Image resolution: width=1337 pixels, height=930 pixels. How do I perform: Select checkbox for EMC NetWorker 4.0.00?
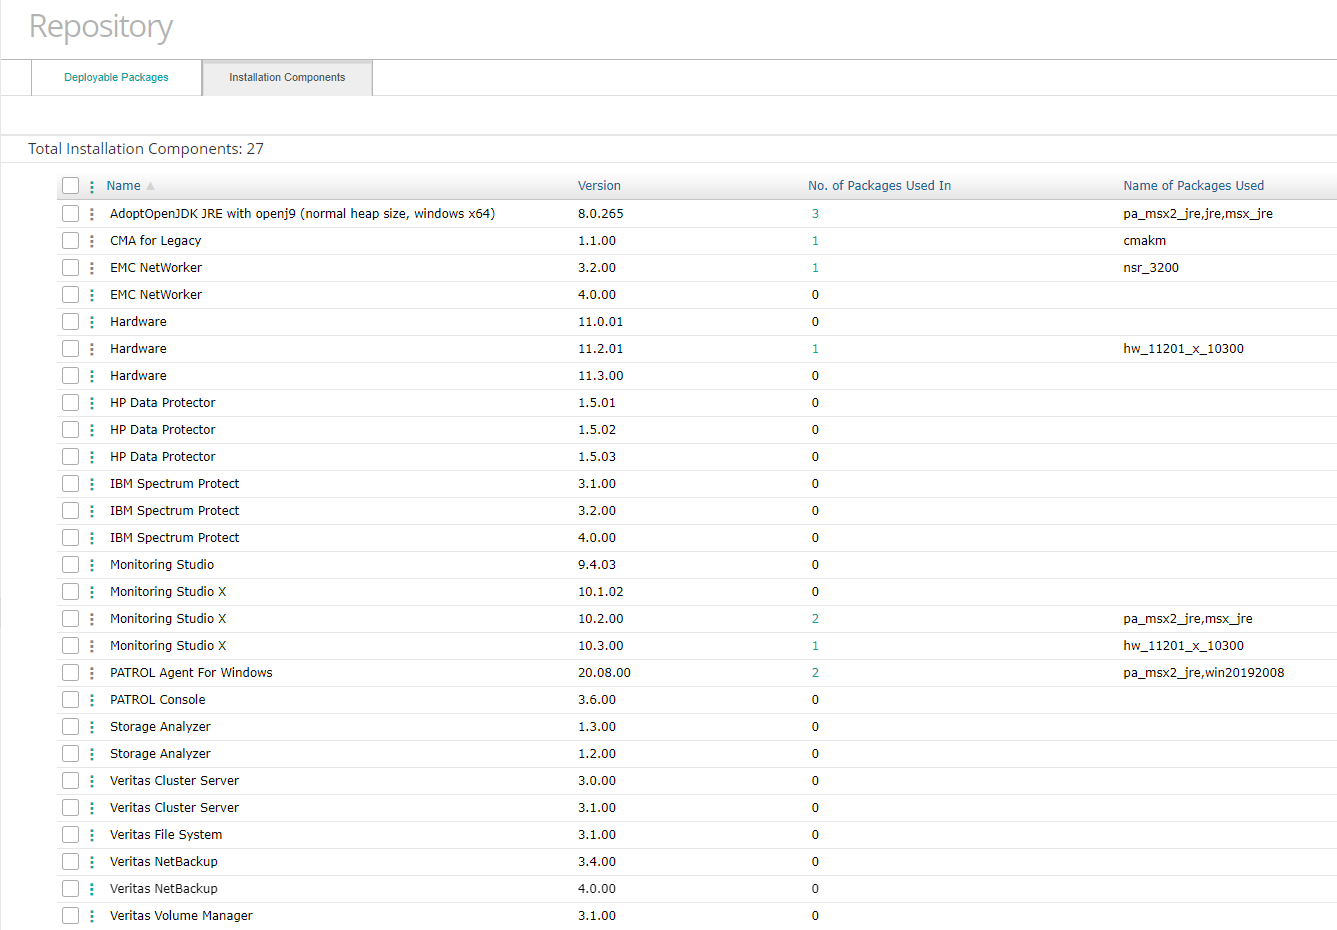(x=70, y=295)
